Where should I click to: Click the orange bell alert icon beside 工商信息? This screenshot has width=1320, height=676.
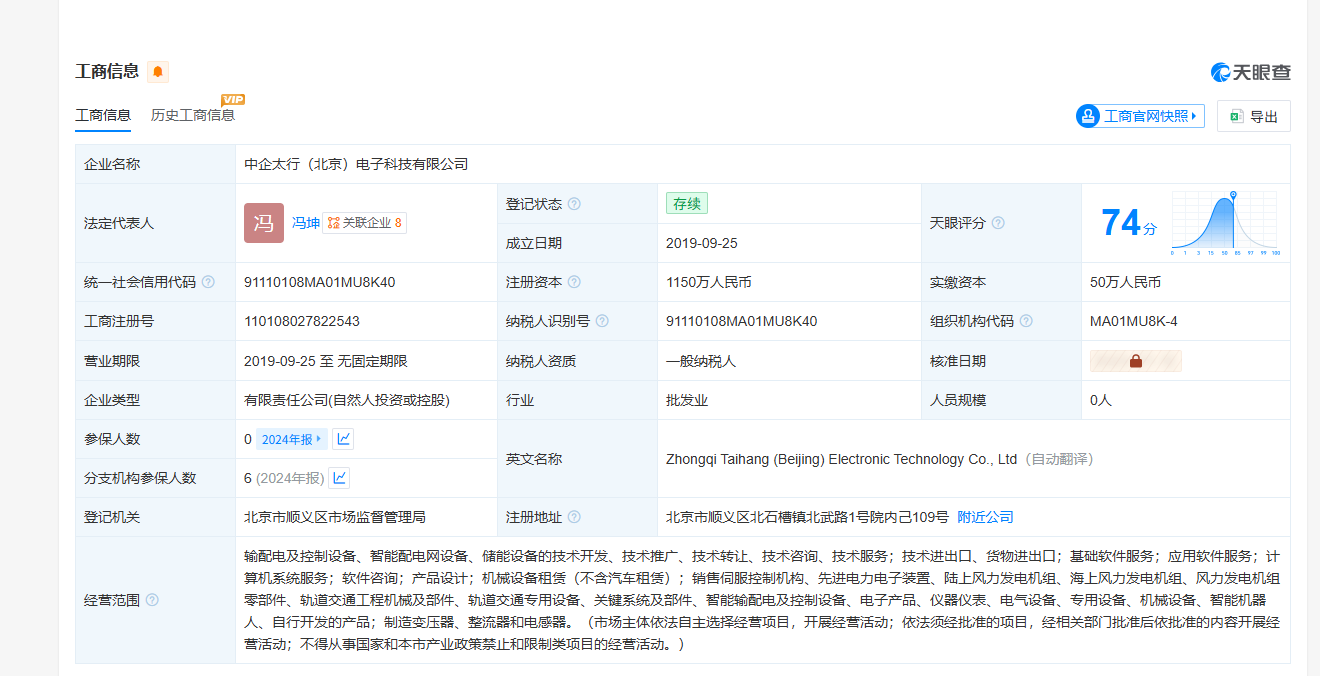click(158, 72)
